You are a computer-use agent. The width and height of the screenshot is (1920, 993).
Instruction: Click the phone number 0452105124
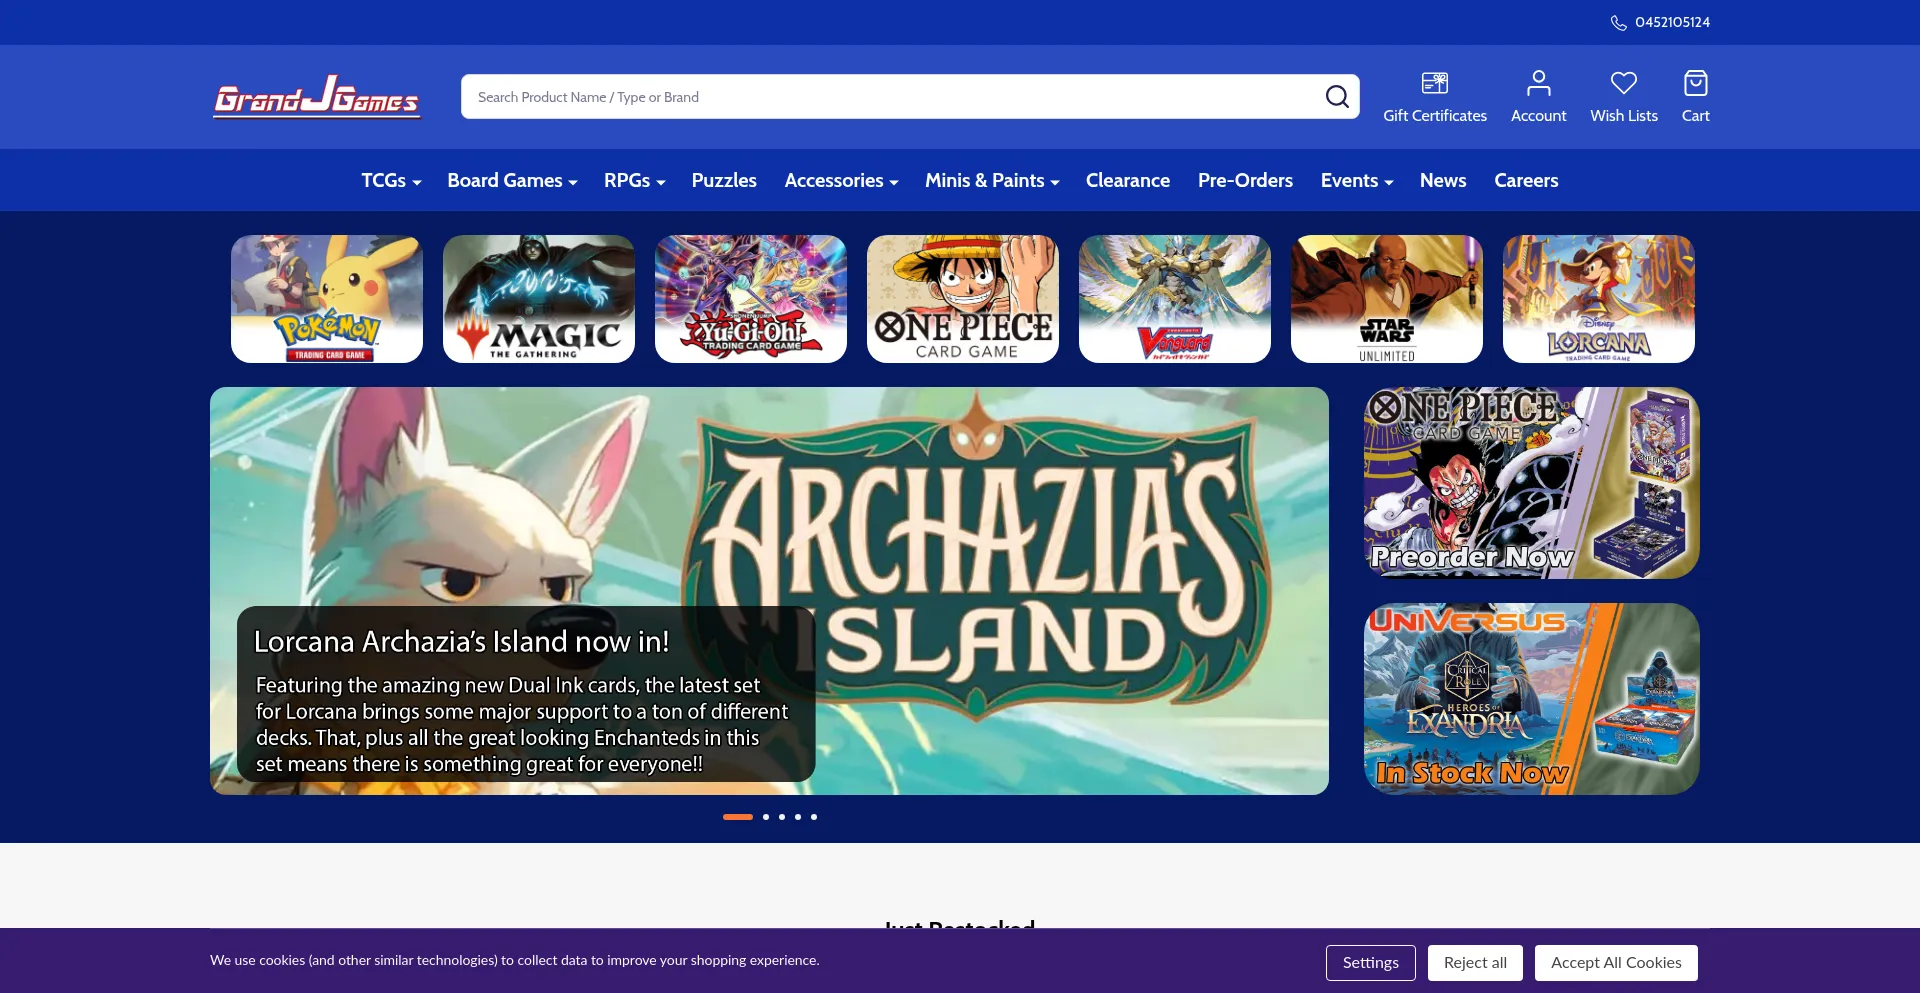coord(1672,22)
